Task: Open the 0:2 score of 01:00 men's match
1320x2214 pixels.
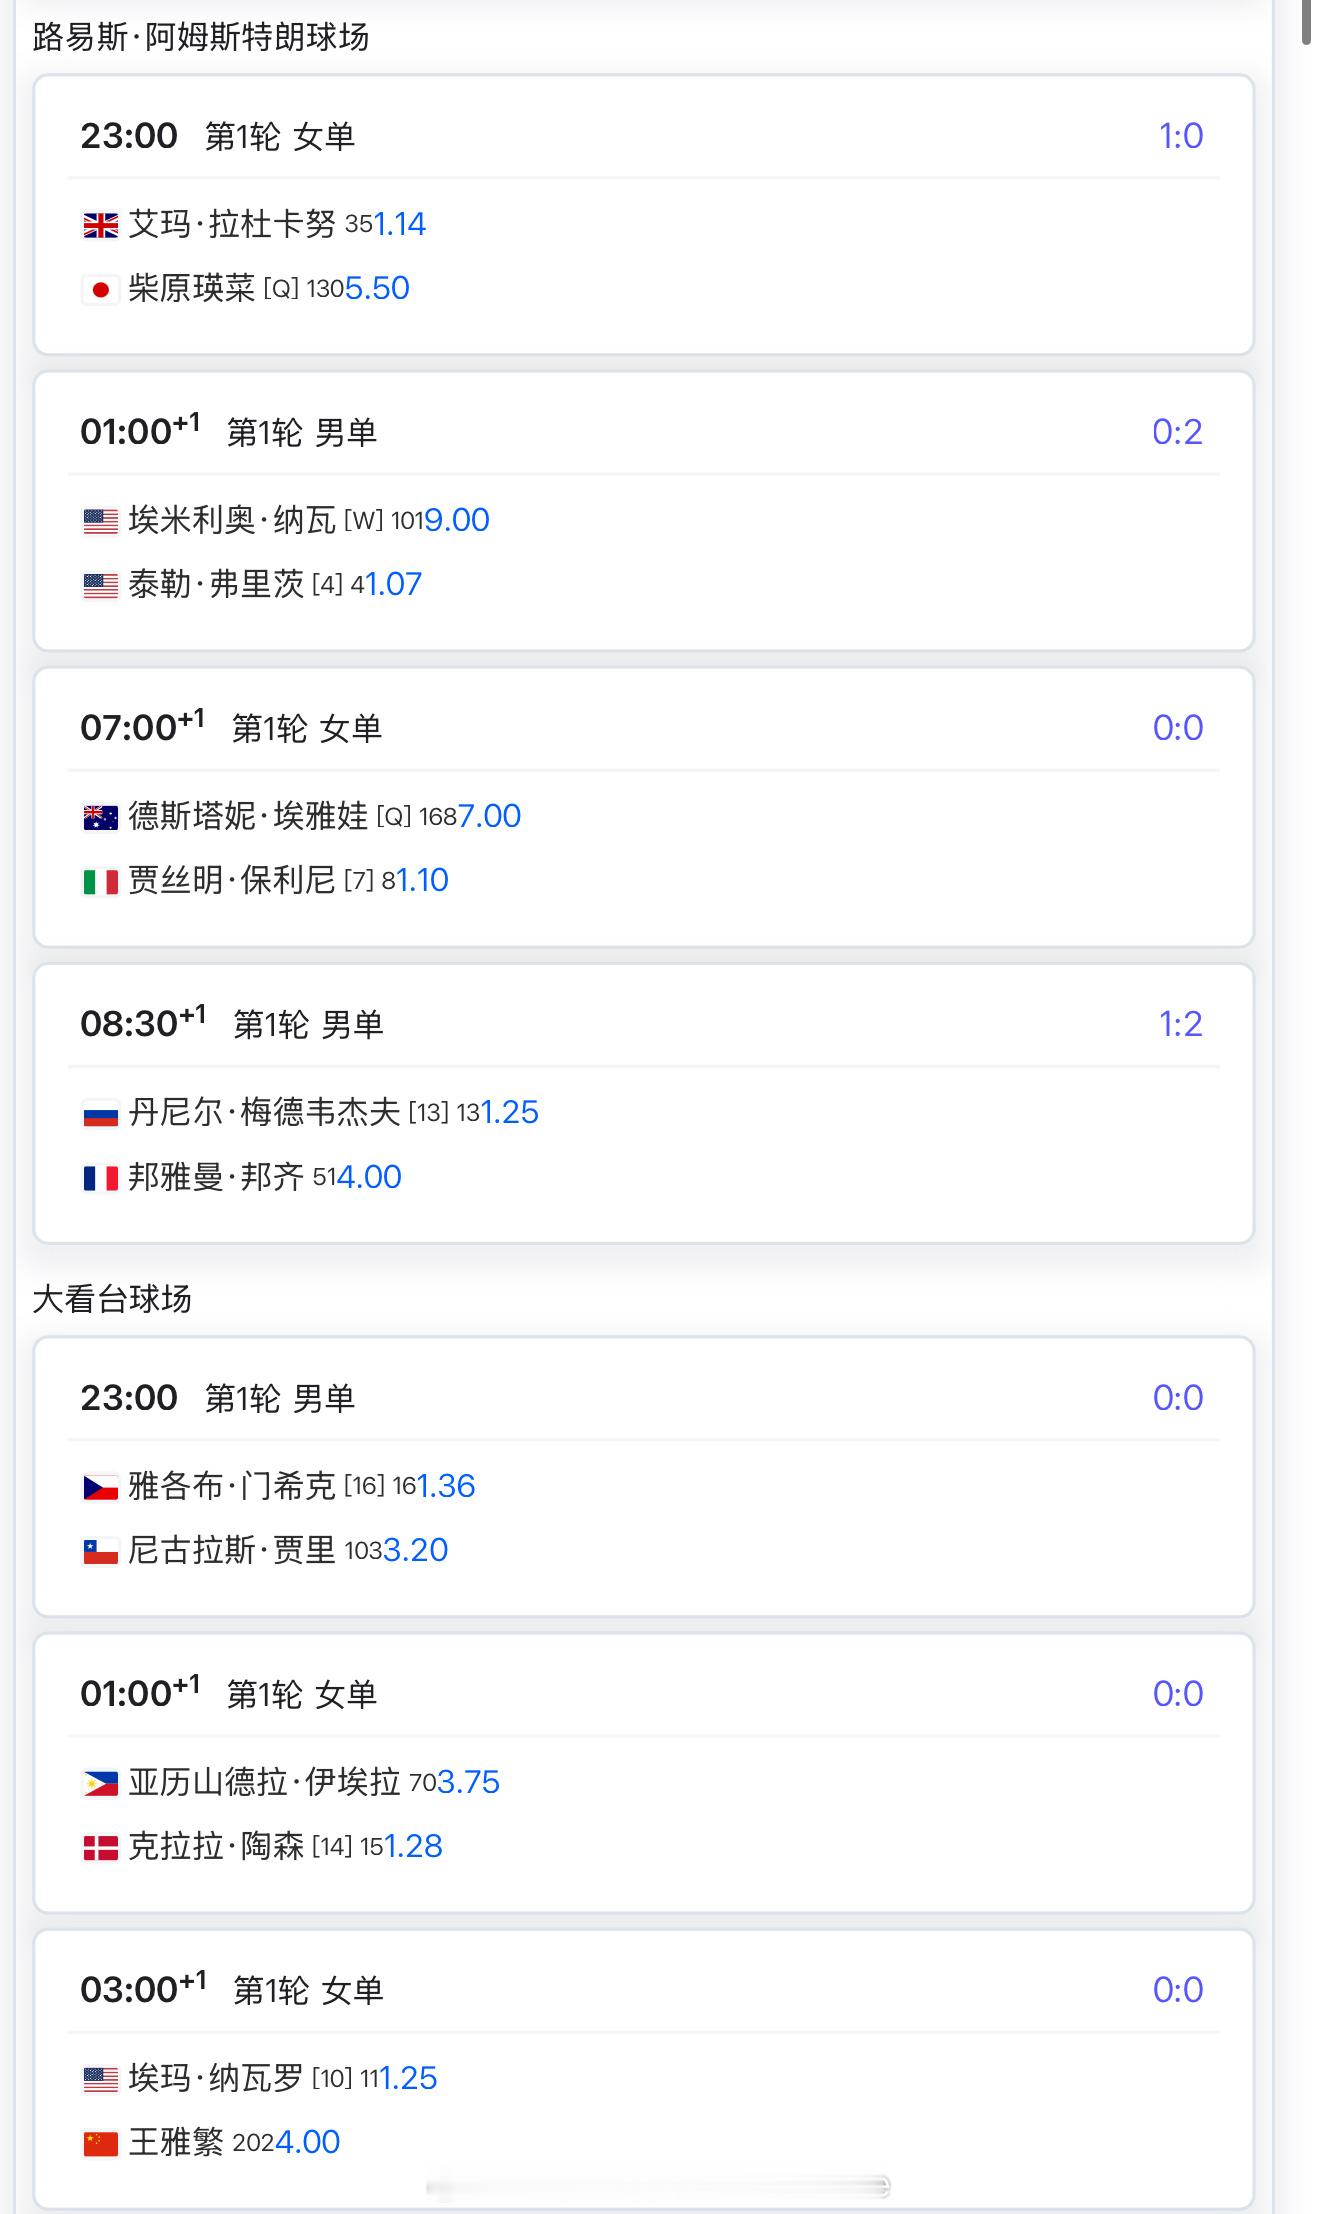Action: tap(1177, 432)
